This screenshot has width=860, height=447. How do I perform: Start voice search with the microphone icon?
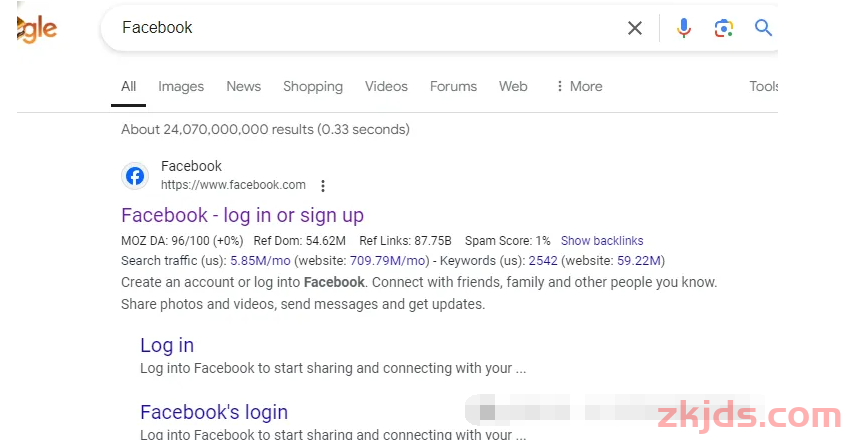pyautogui.click(x=683, y=28)
